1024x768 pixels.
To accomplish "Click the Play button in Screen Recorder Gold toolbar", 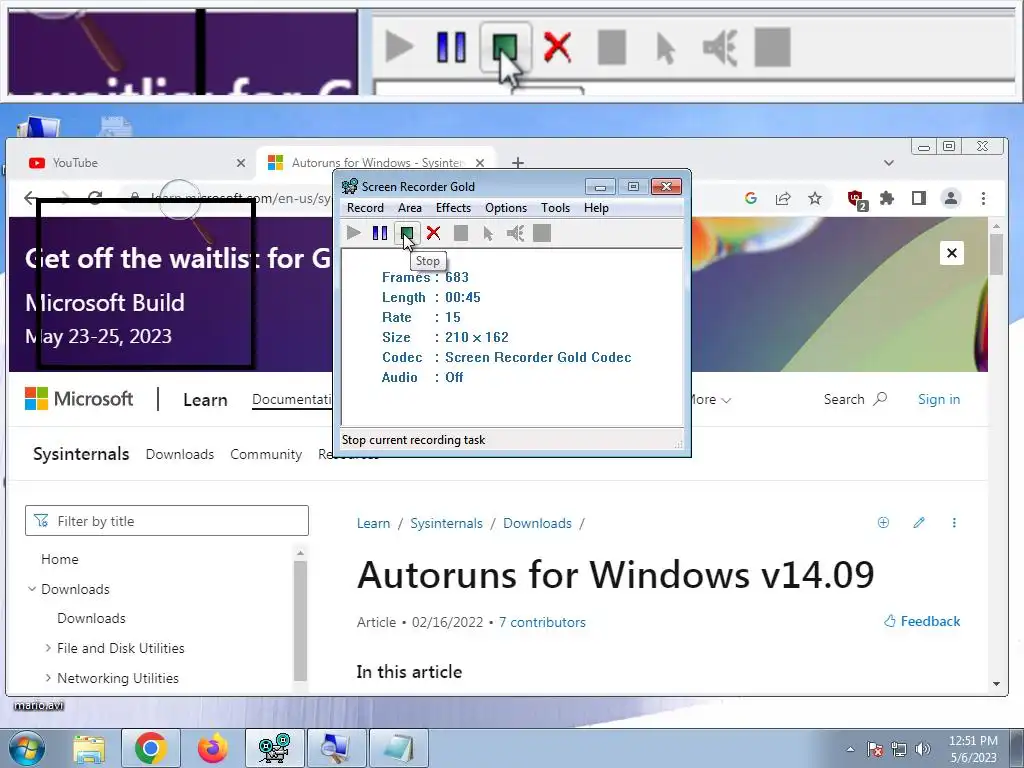I will point(353,232).
